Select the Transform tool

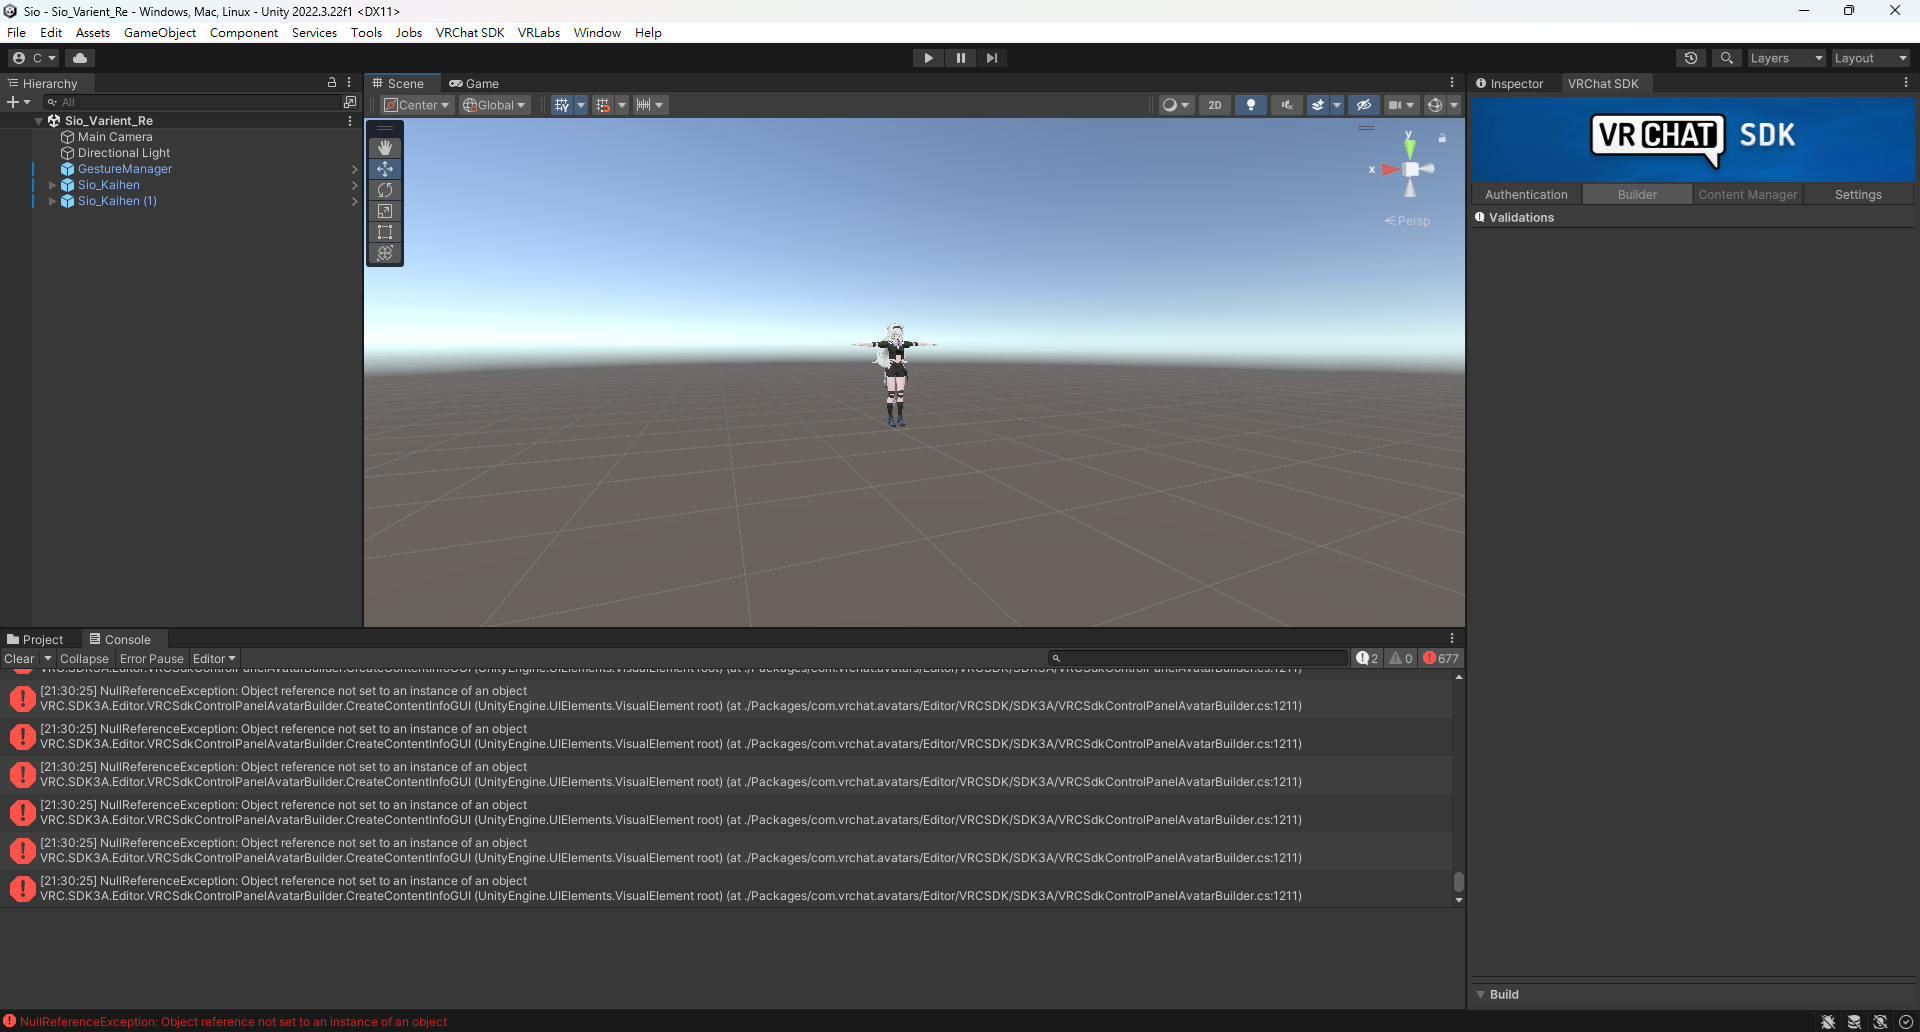coord(385,253)
